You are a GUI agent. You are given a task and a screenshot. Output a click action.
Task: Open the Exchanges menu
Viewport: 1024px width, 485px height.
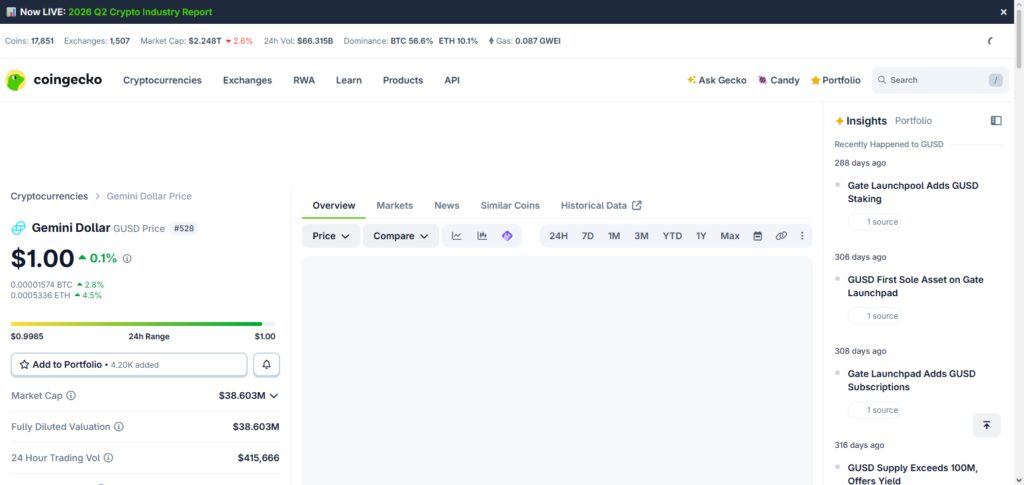coord(248,80)
